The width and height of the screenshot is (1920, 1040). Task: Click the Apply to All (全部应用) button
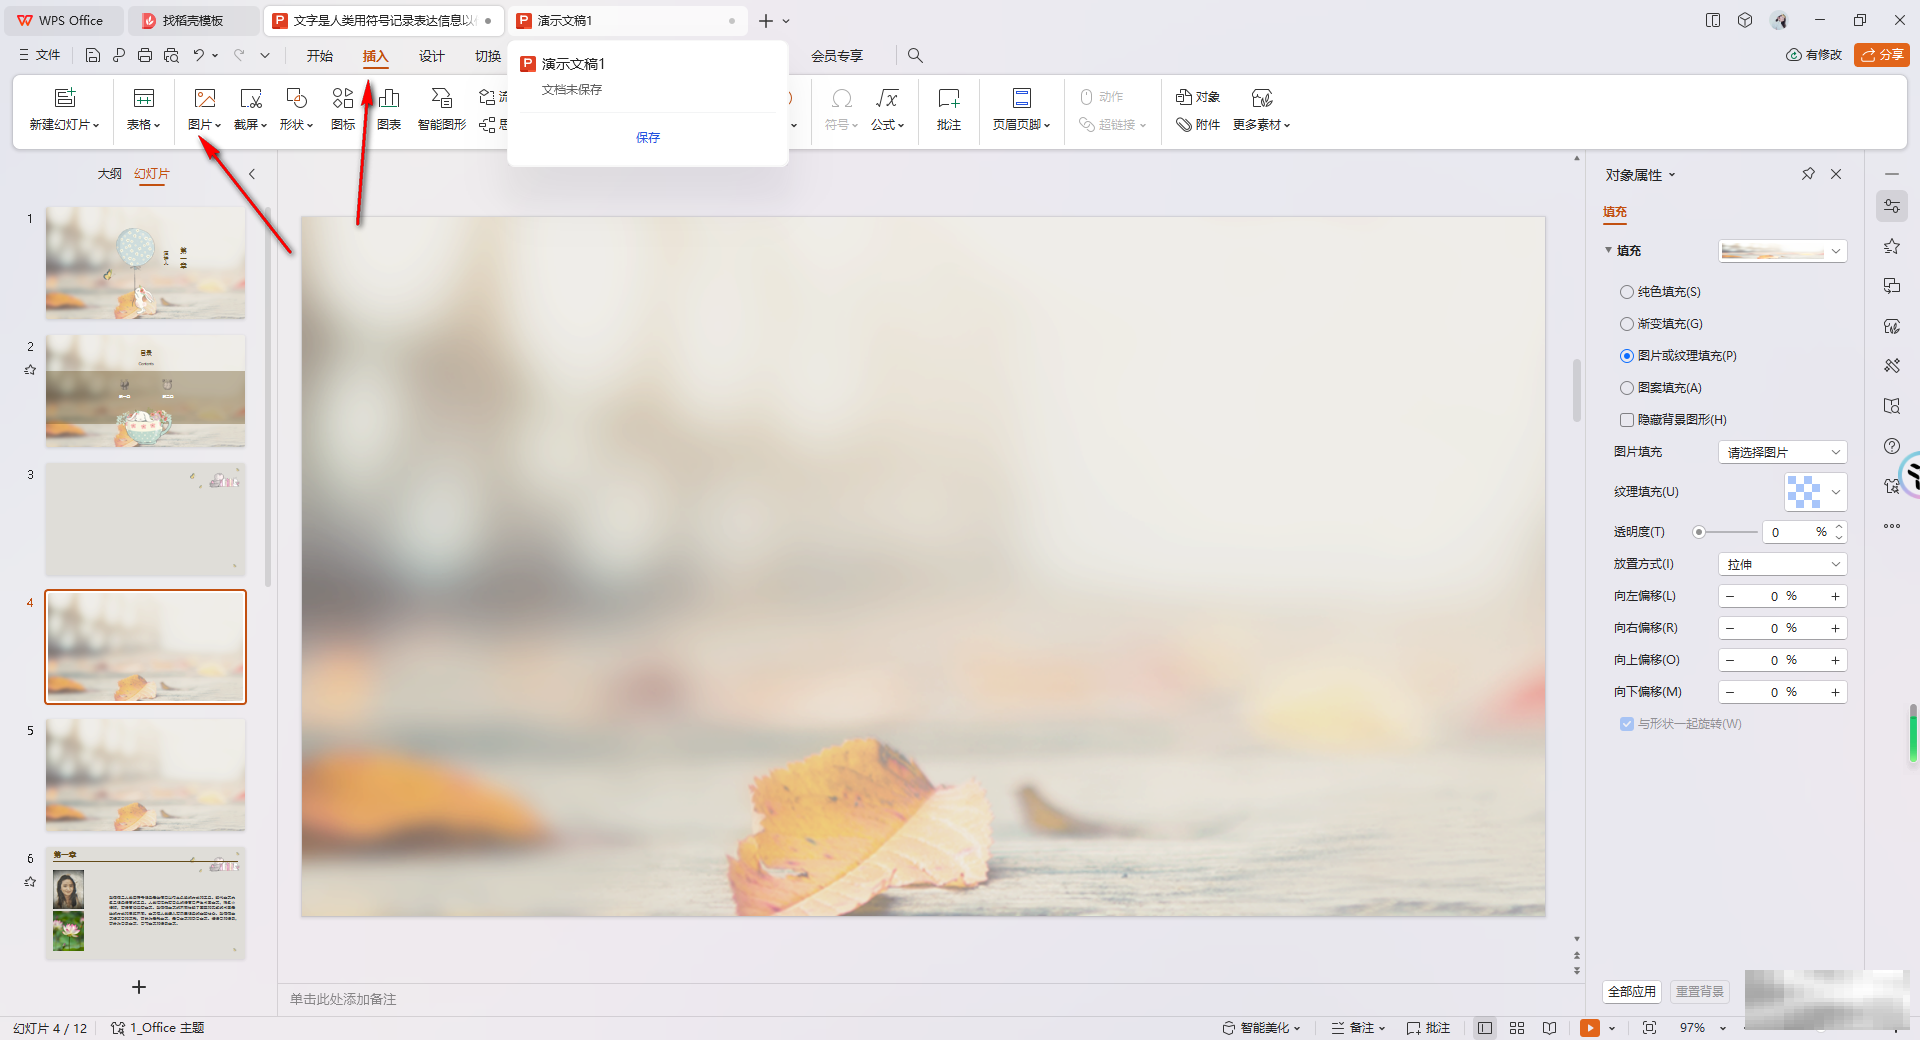(1632, 991)
